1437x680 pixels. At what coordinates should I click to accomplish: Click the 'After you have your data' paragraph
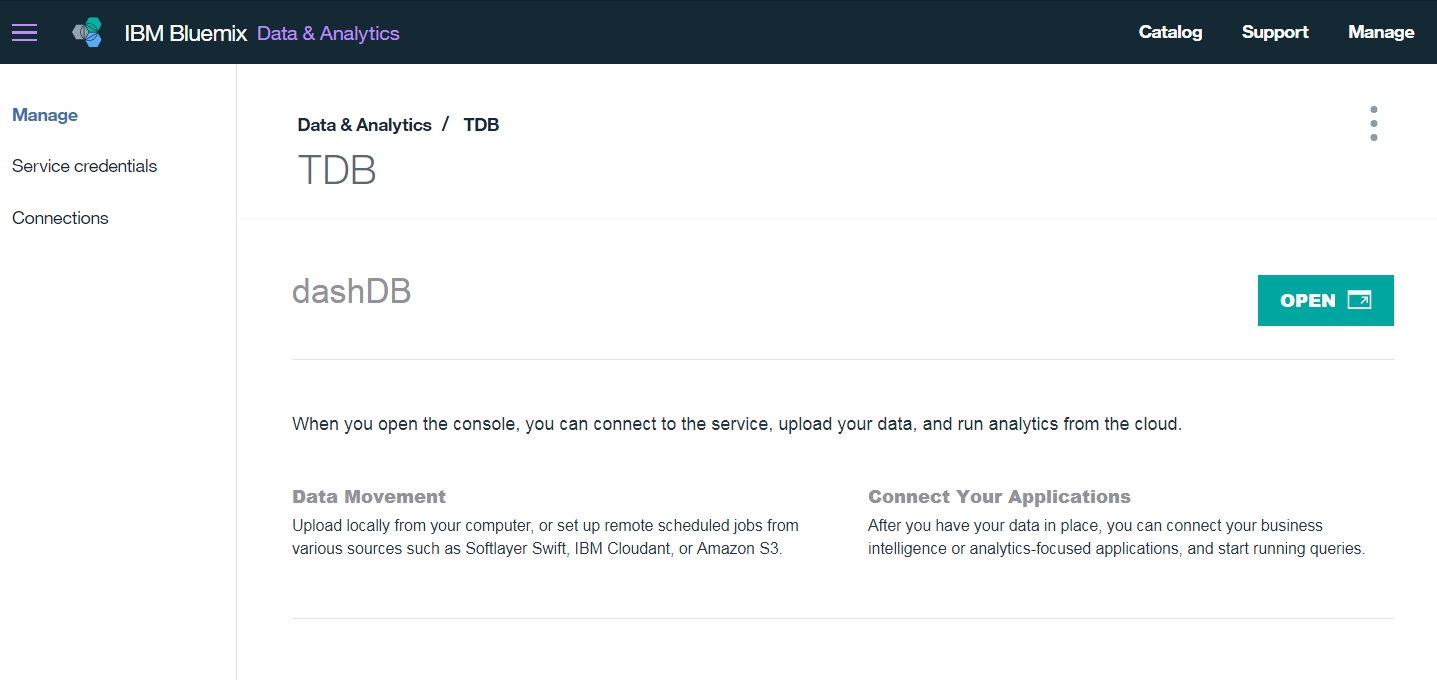point(1116,537)
